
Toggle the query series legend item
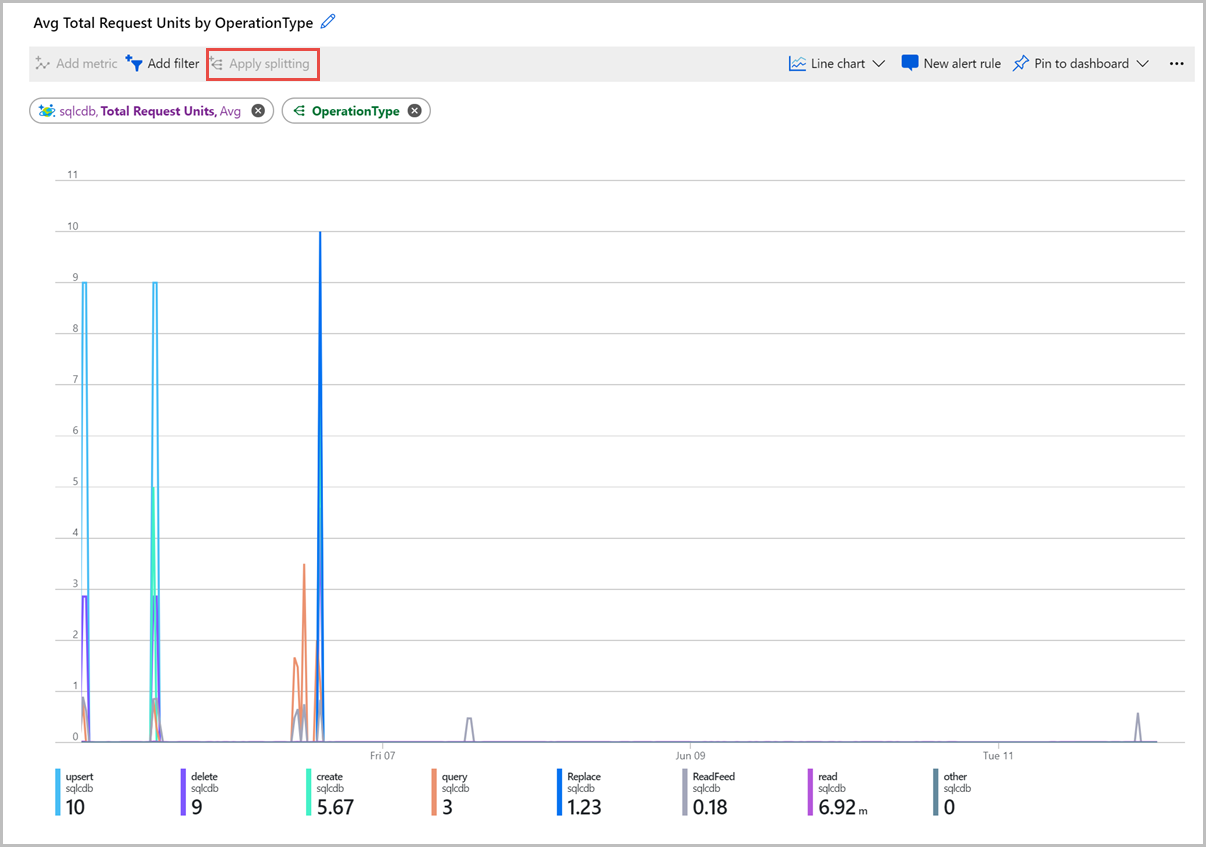pyautogui.click(x=450, y=792)
